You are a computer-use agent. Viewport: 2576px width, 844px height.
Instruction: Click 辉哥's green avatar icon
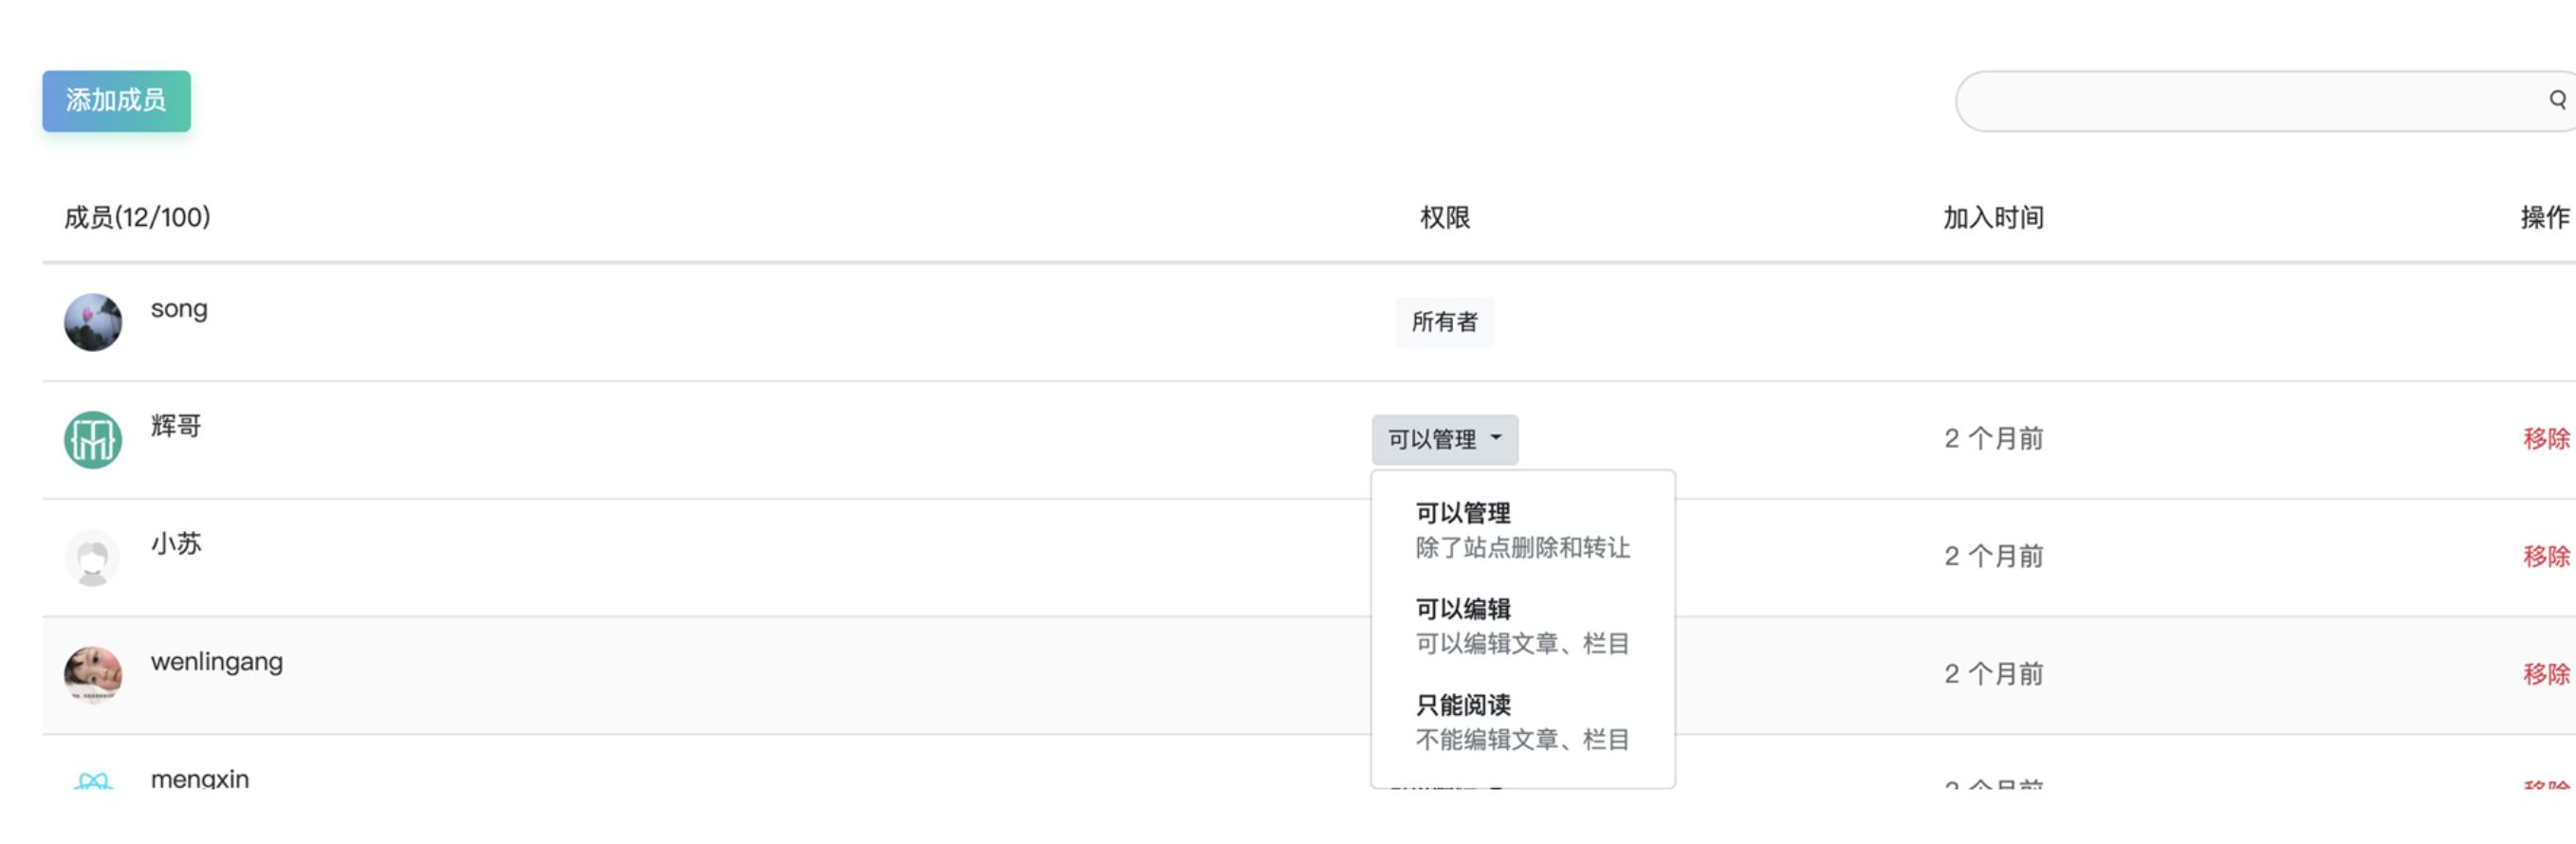(x=93, y=440)
